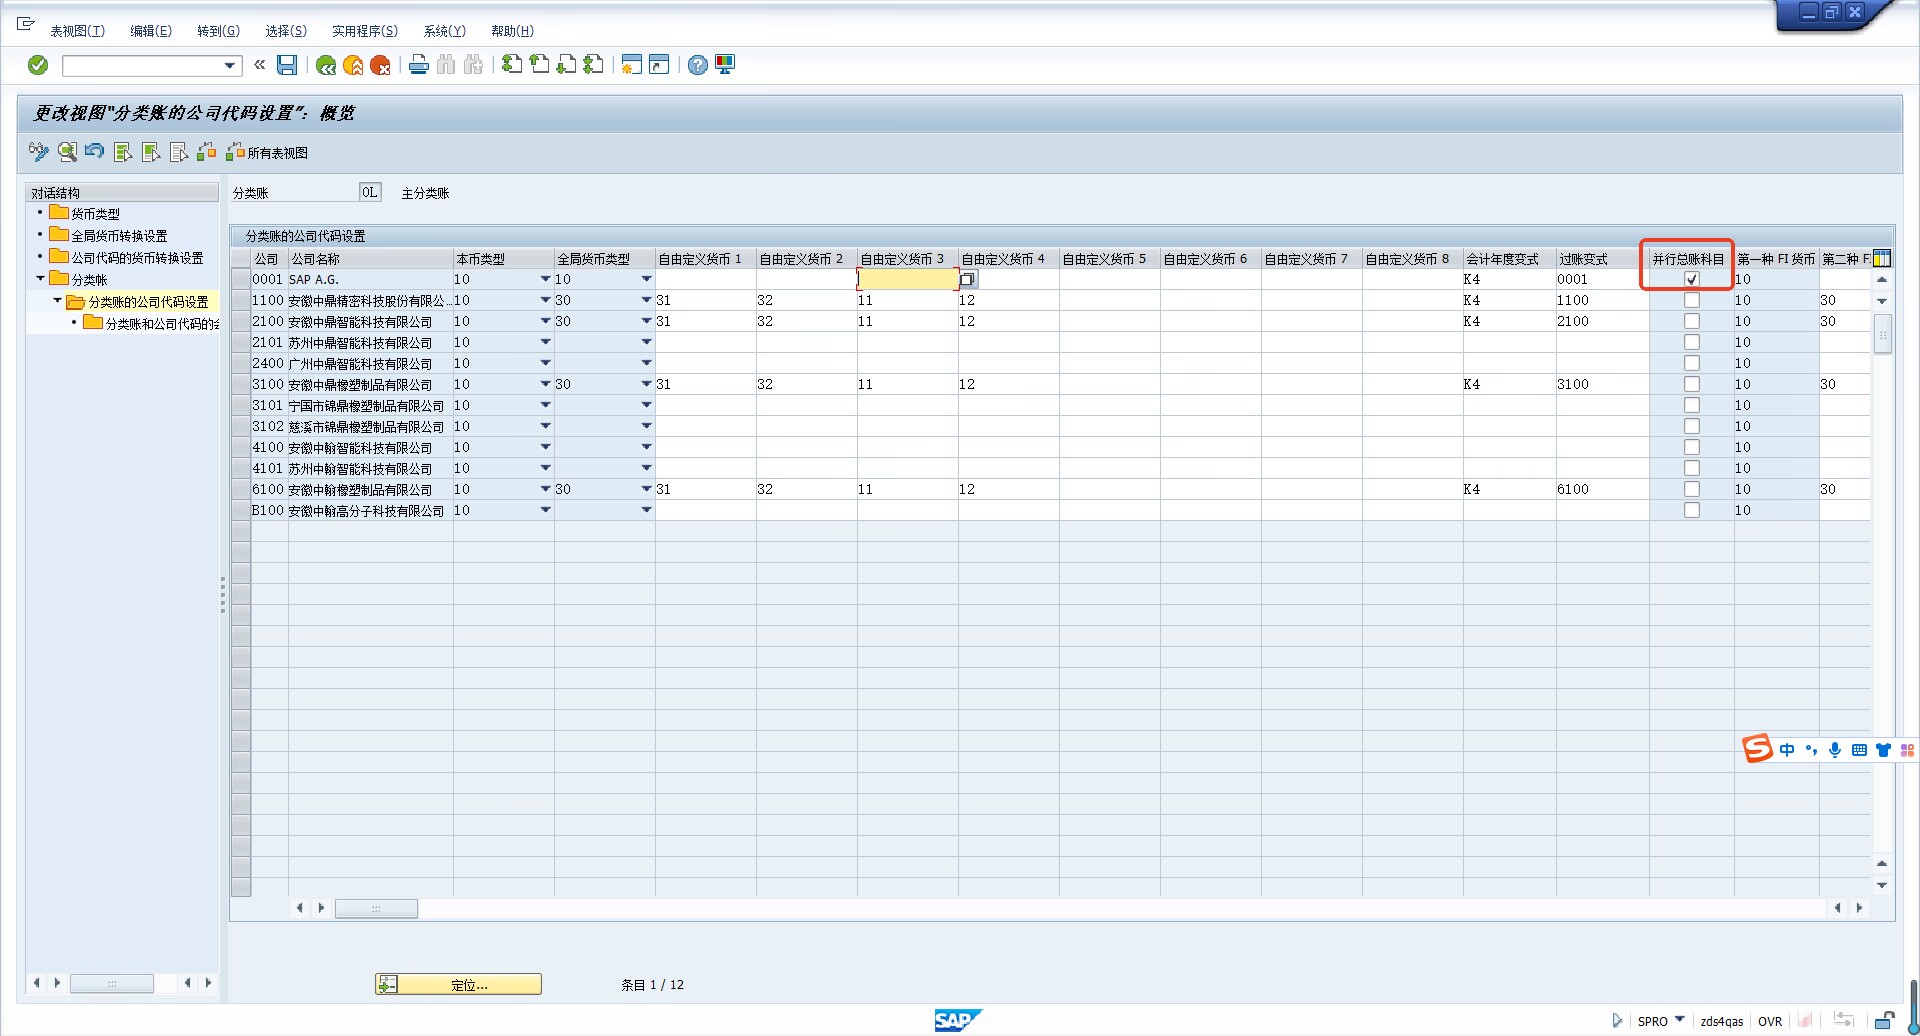Check 并行总账科目 for company 2100
This screenshot has height=1036, width=1920.
[1692, 321]
